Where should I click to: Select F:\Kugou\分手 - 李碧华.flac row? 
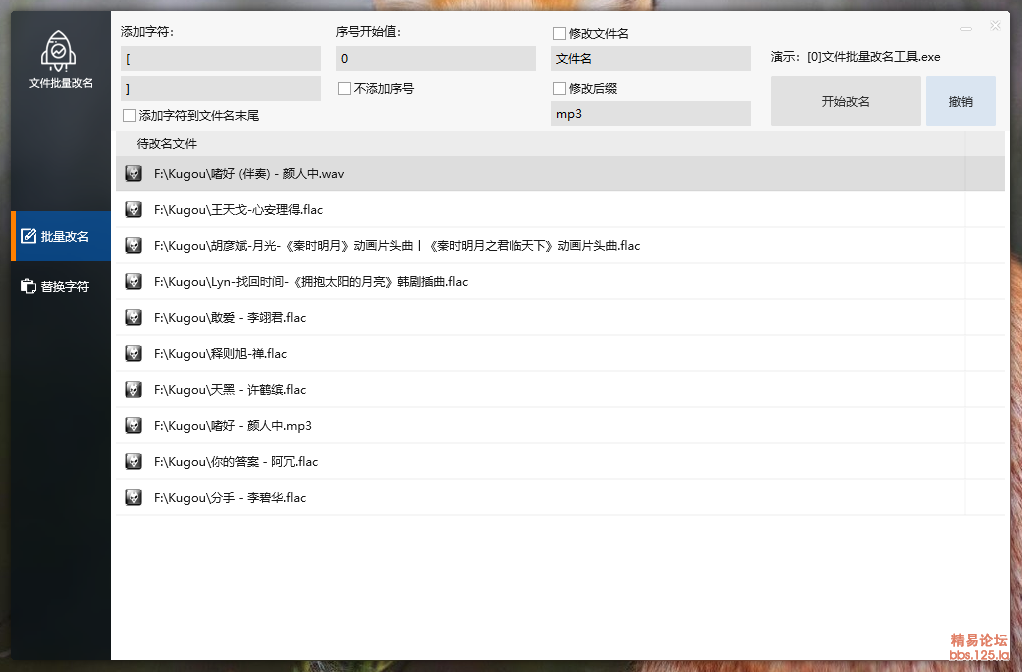(x=561, y=497)
